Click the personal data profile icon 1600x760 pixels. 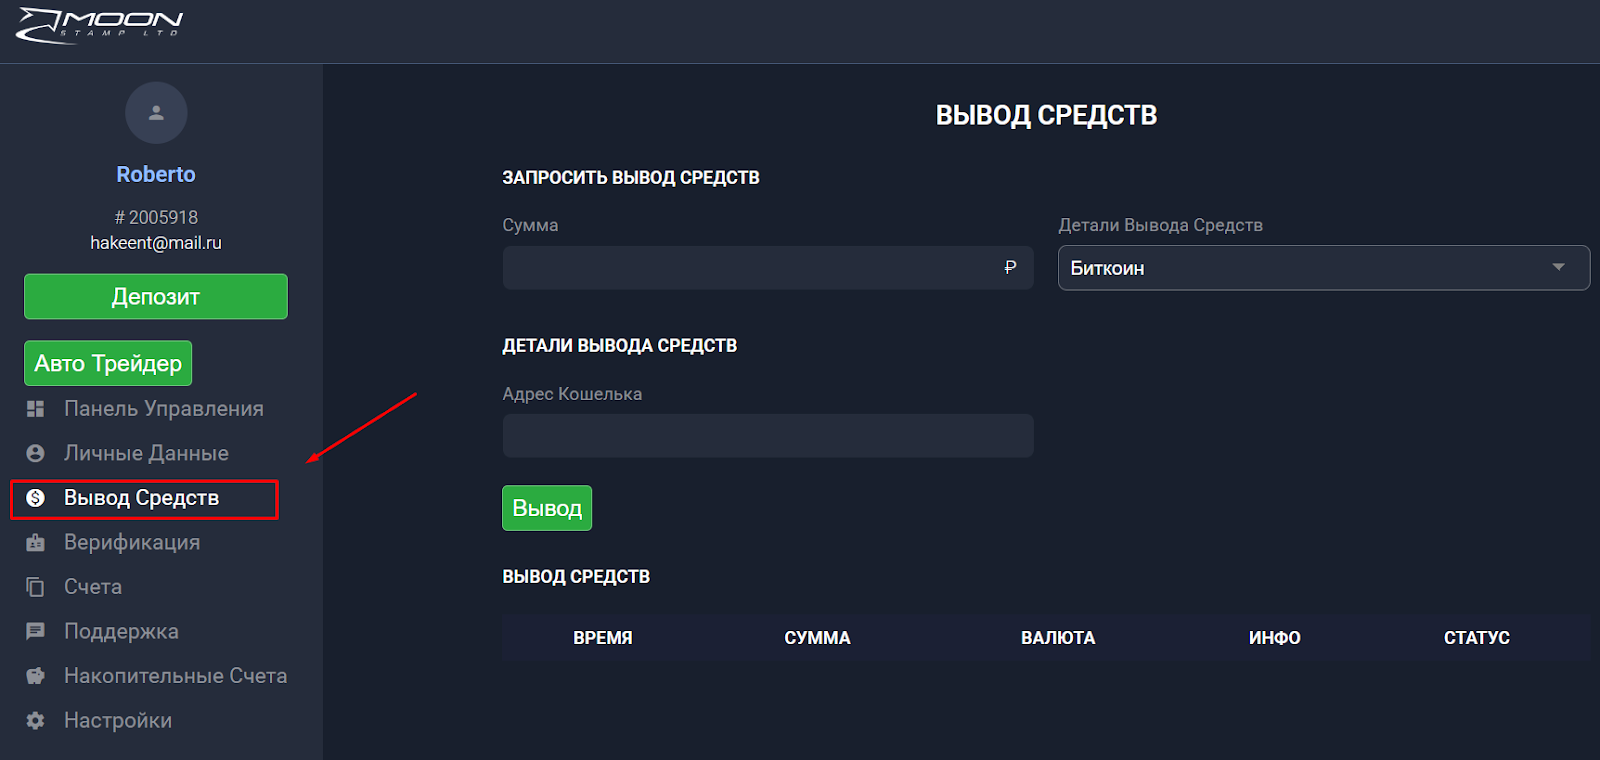(36, 453)
